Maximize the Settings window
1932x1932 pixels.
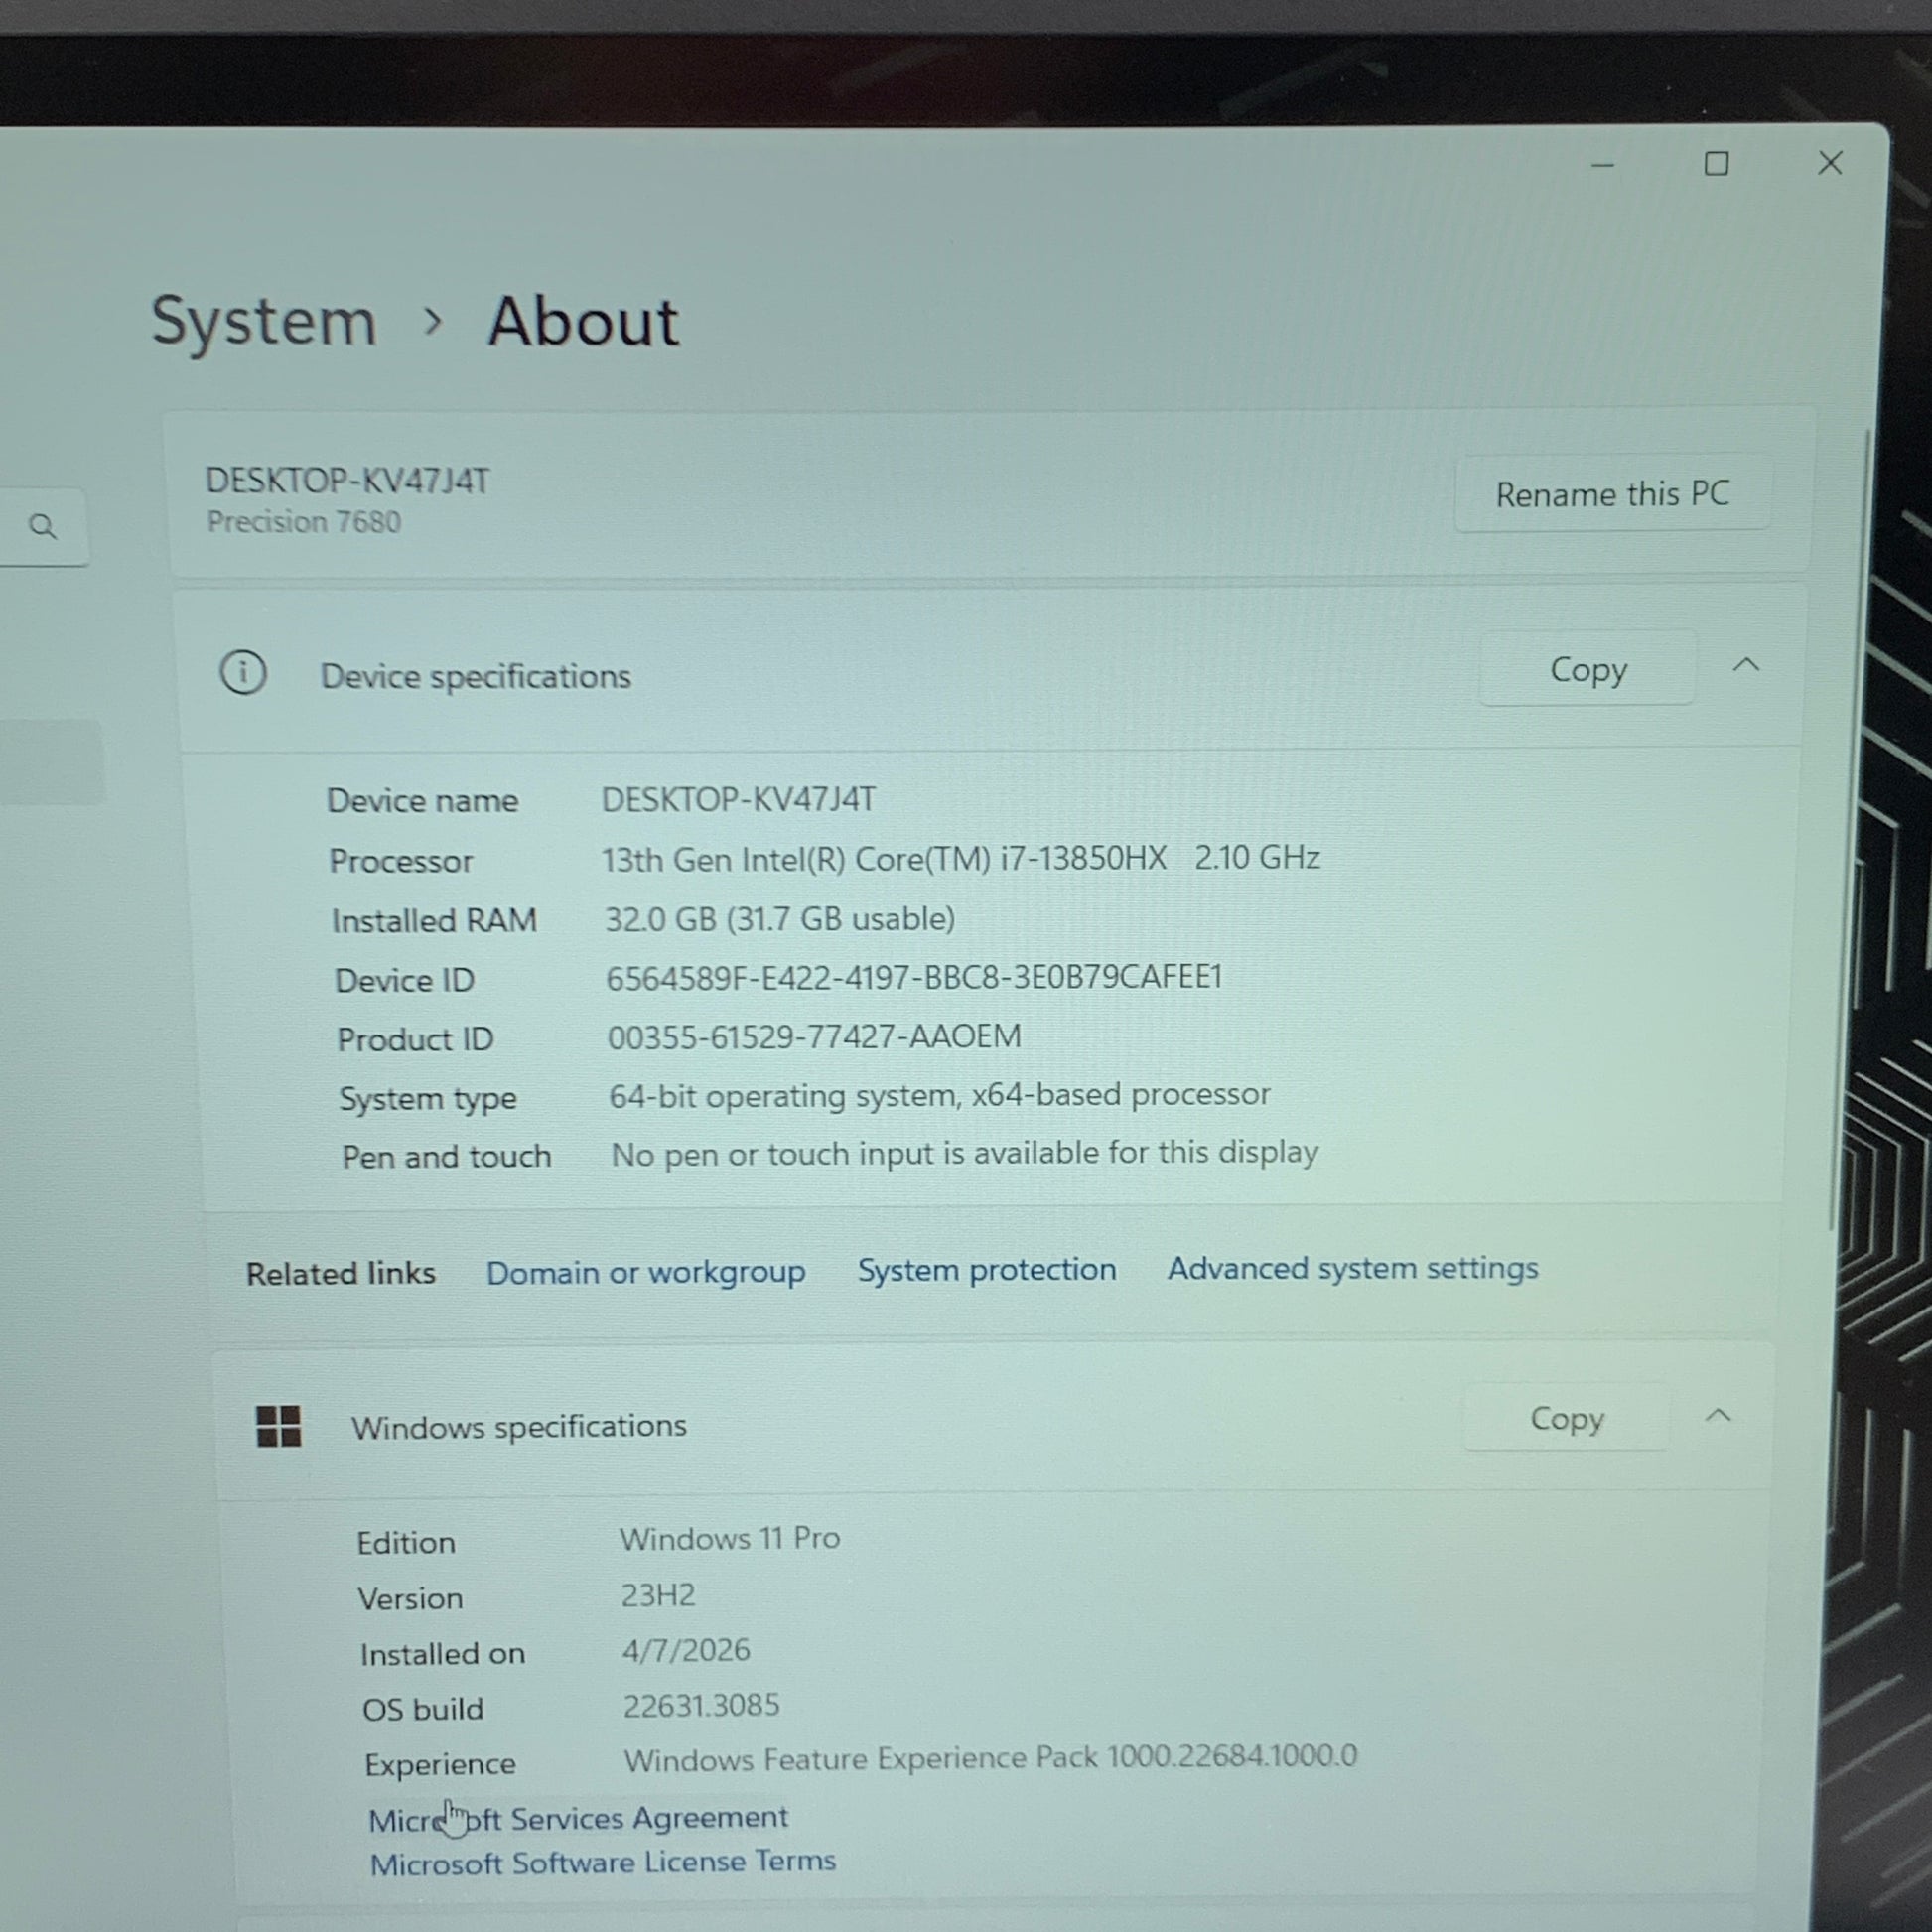click(1716, 164)
